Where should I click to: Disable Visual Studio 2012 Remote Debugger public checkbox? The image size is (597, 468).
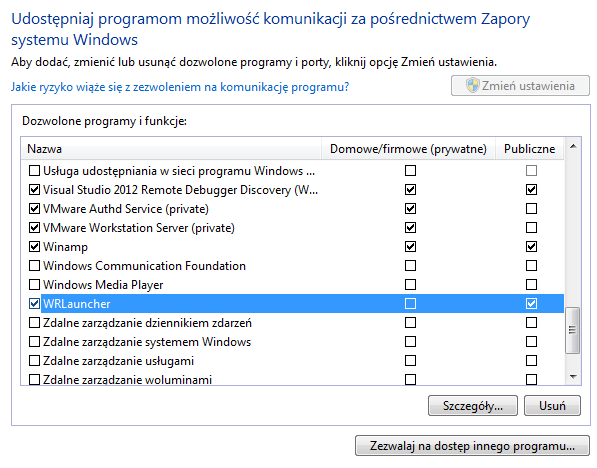point(532,190)
